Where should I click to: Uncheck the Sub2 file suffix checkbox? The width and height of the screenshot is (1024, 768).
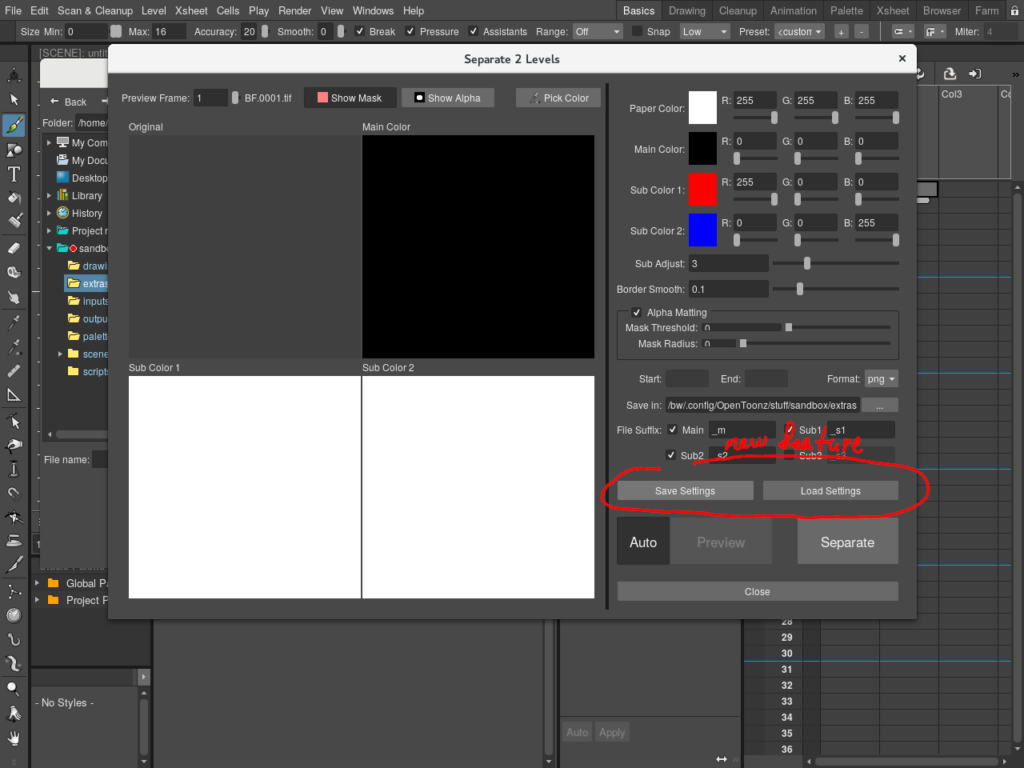[x=673, y=455]
